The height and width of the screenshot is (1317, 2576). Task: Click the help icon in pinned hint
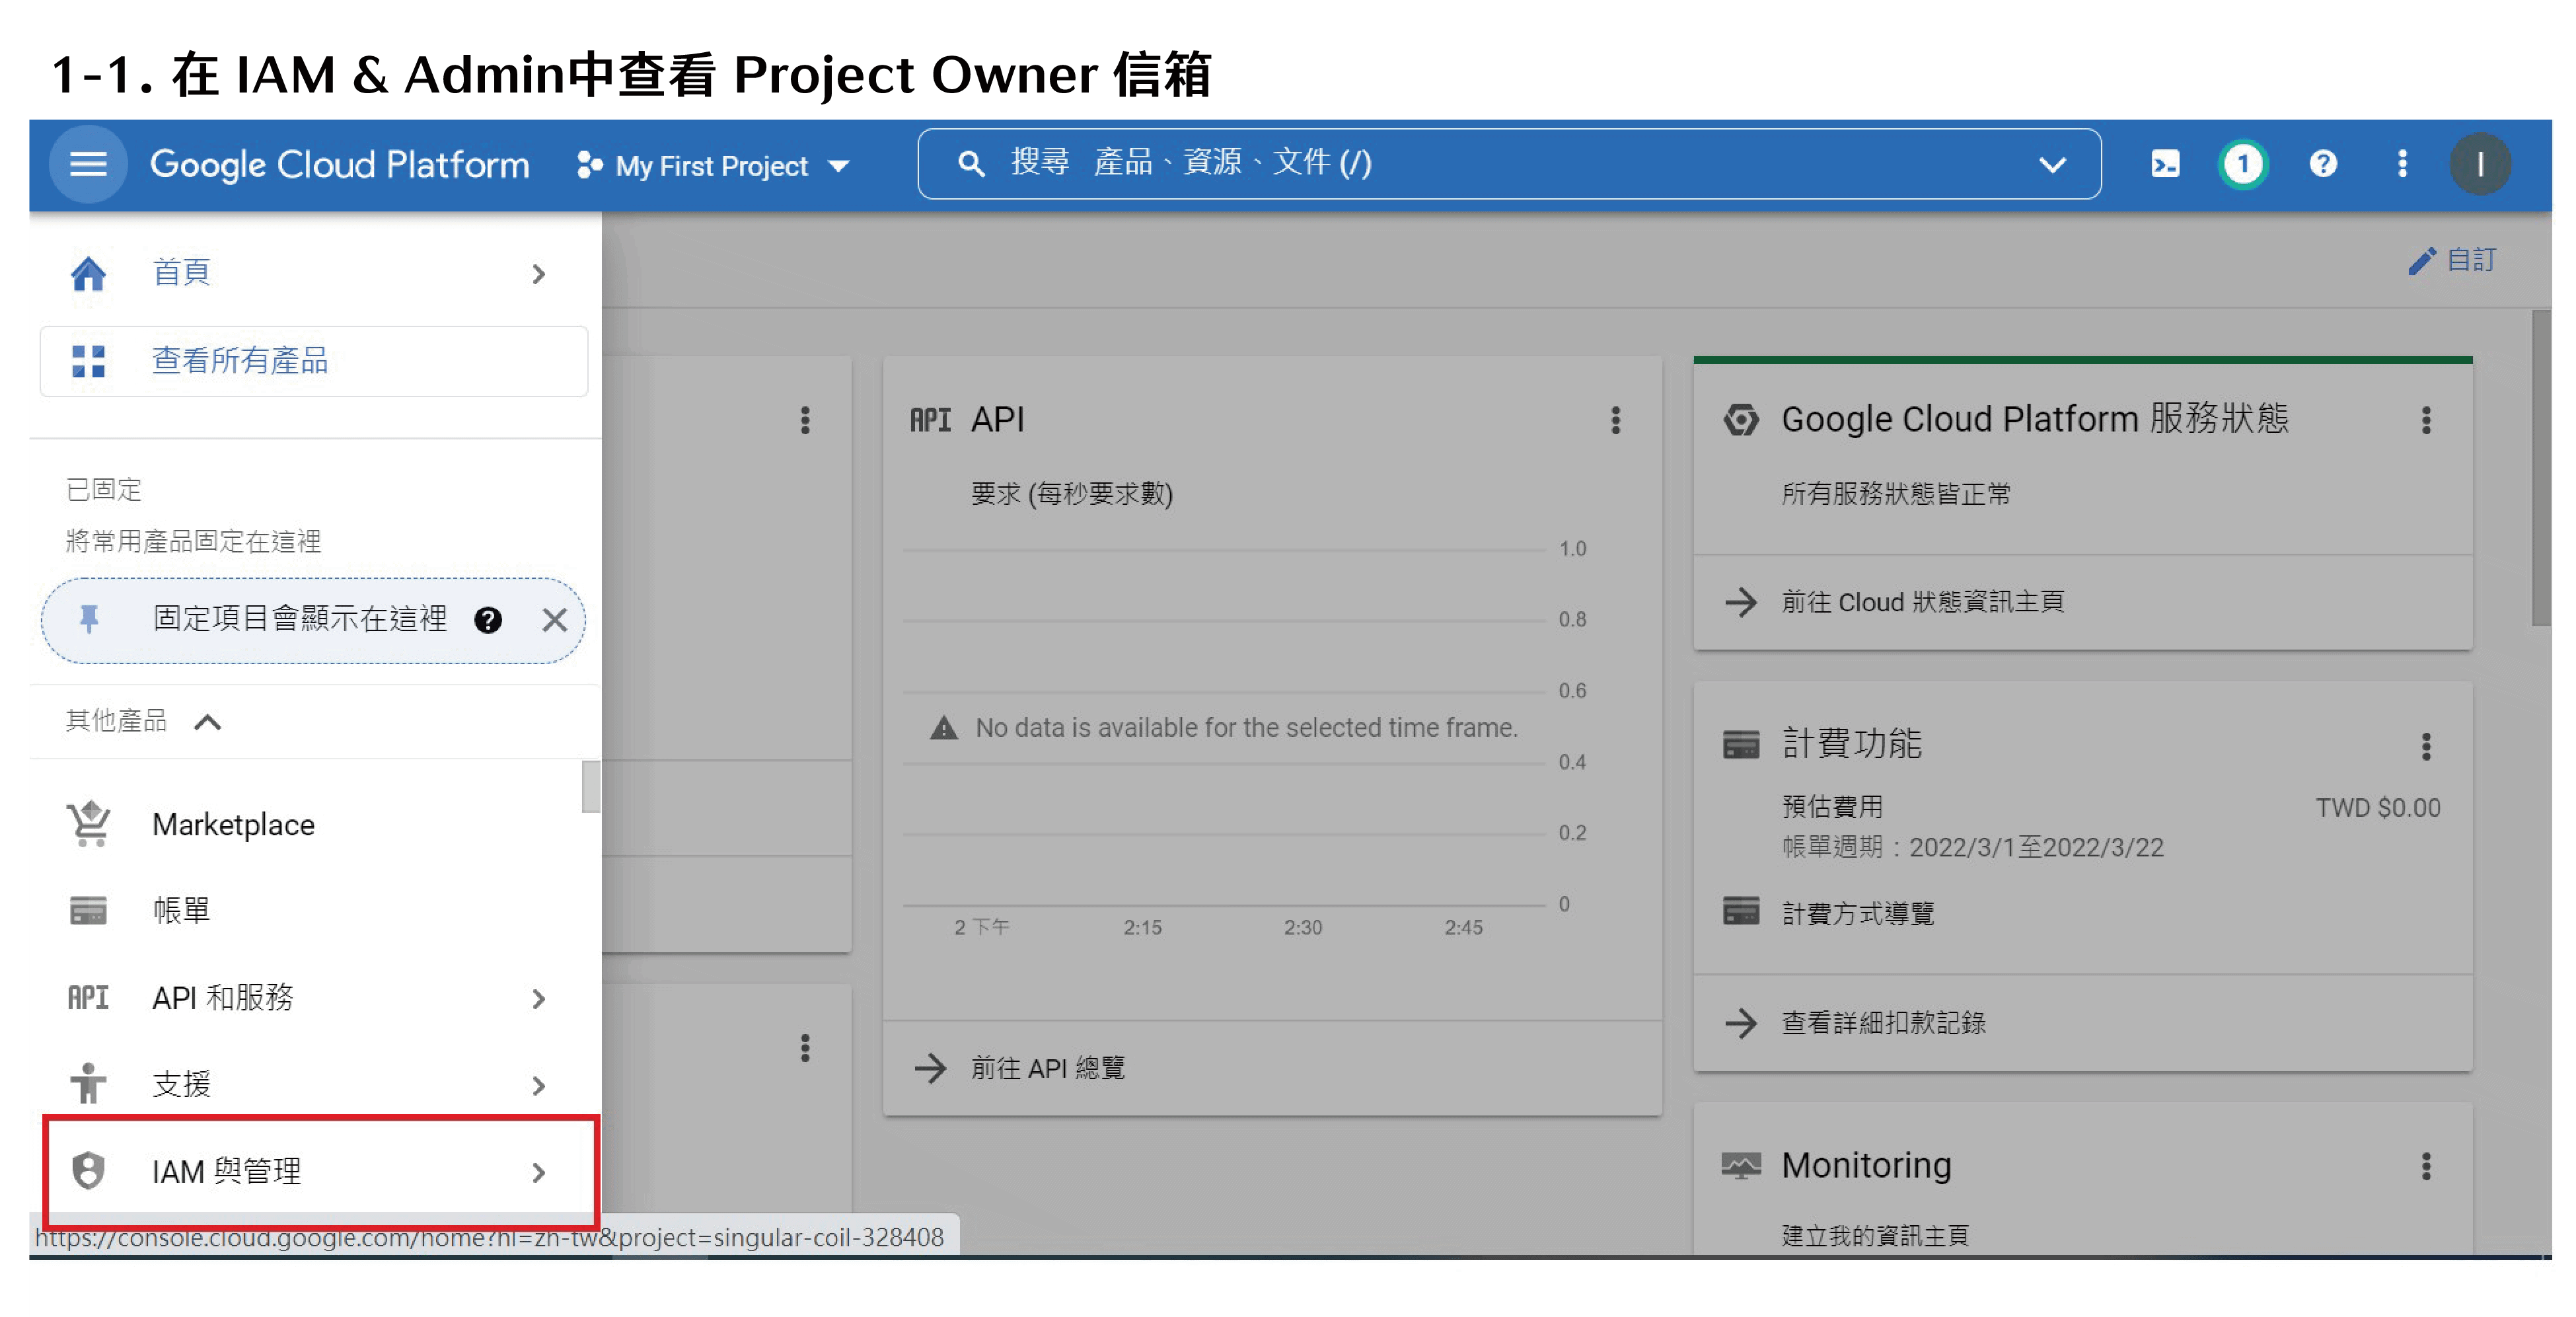(488, 620)
